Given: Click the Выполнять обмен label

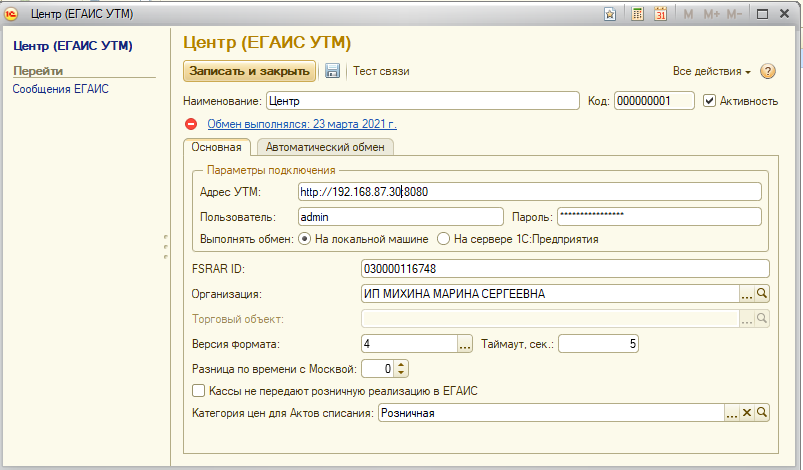Looking at the screenshot, I should 247,239.
